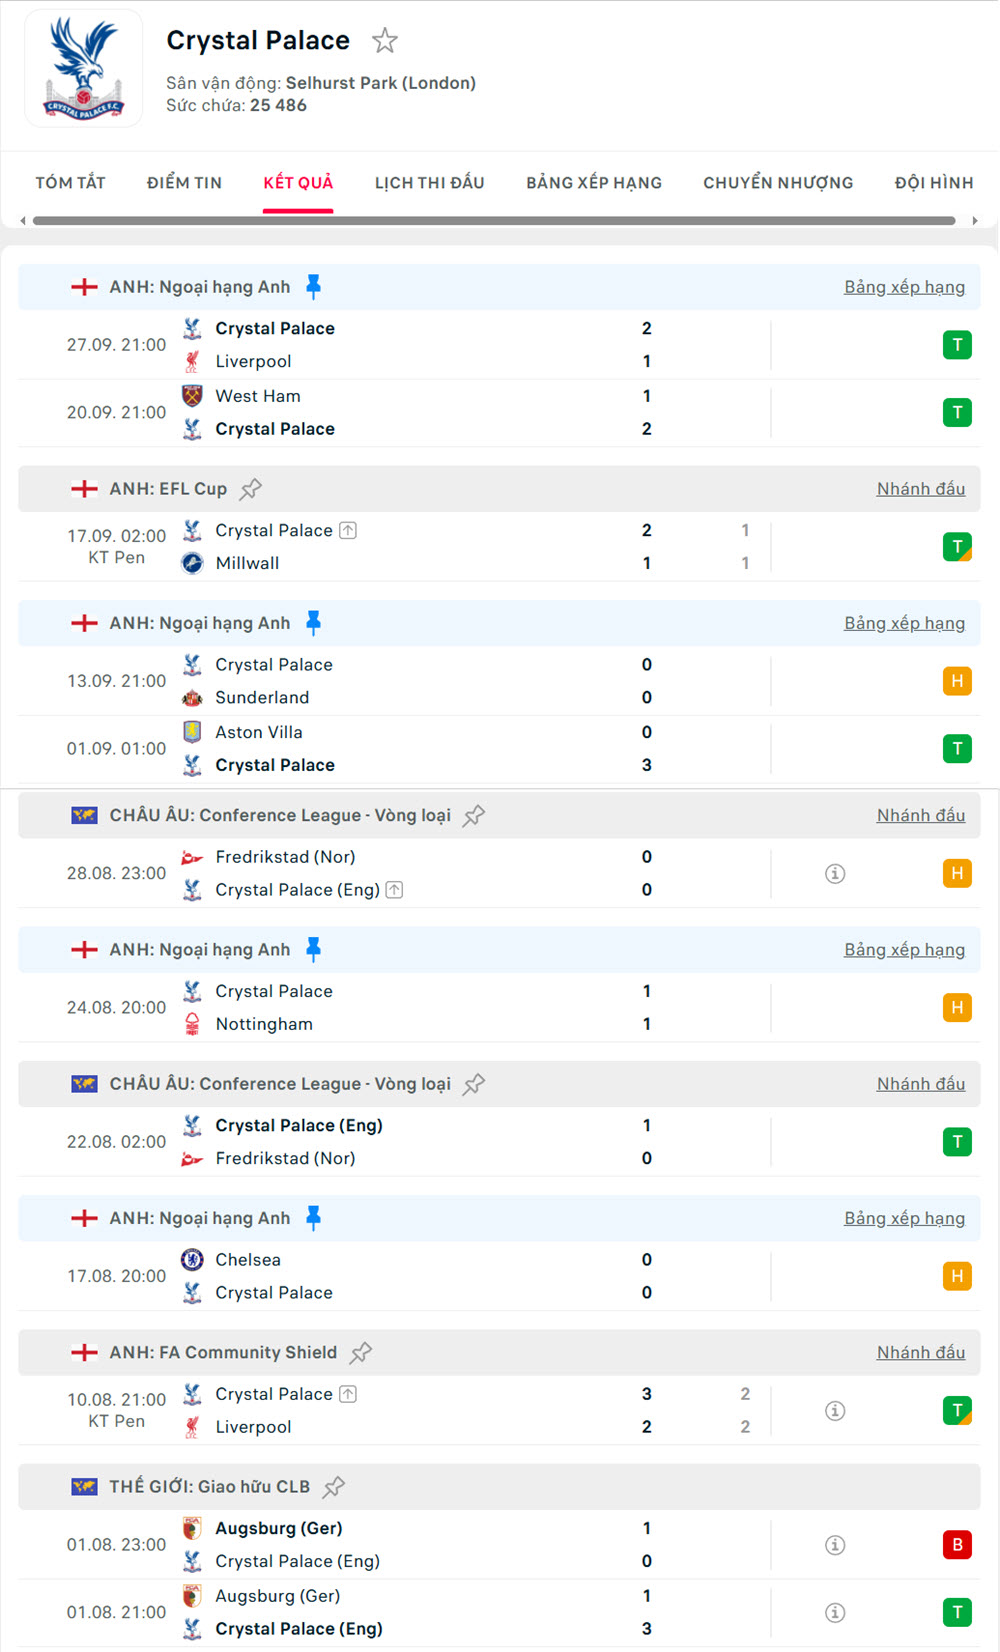1000x1652 pixels.
Task: Pin the FA Community Shield competition
Action: coord(361,1353)
